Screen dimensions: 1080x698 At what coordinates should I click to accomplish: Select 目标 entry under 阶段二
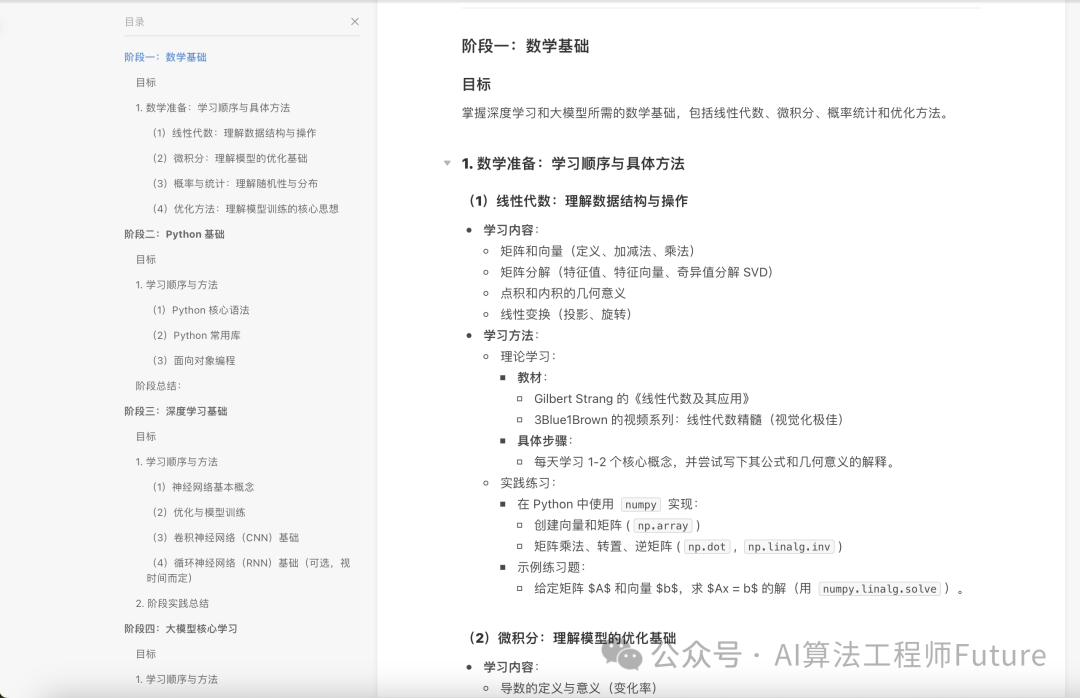145,260
